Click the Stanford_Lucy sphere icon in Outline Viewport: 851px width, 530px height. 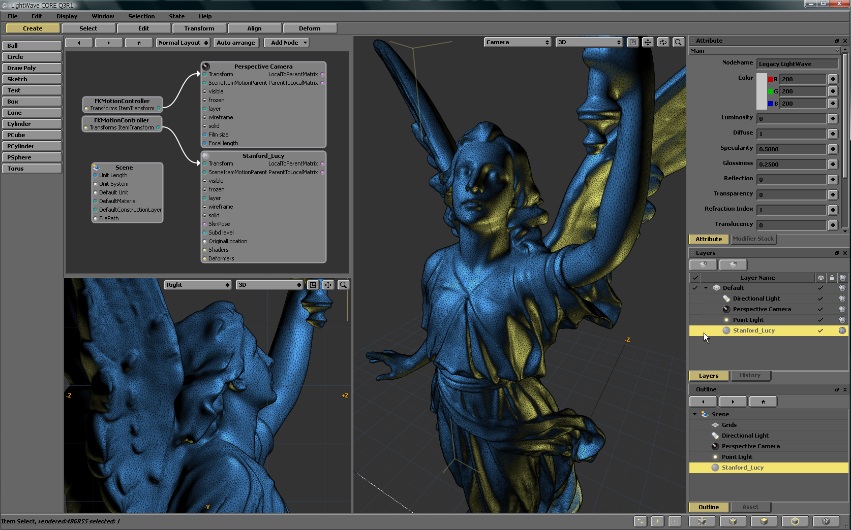tap(714, 467)
